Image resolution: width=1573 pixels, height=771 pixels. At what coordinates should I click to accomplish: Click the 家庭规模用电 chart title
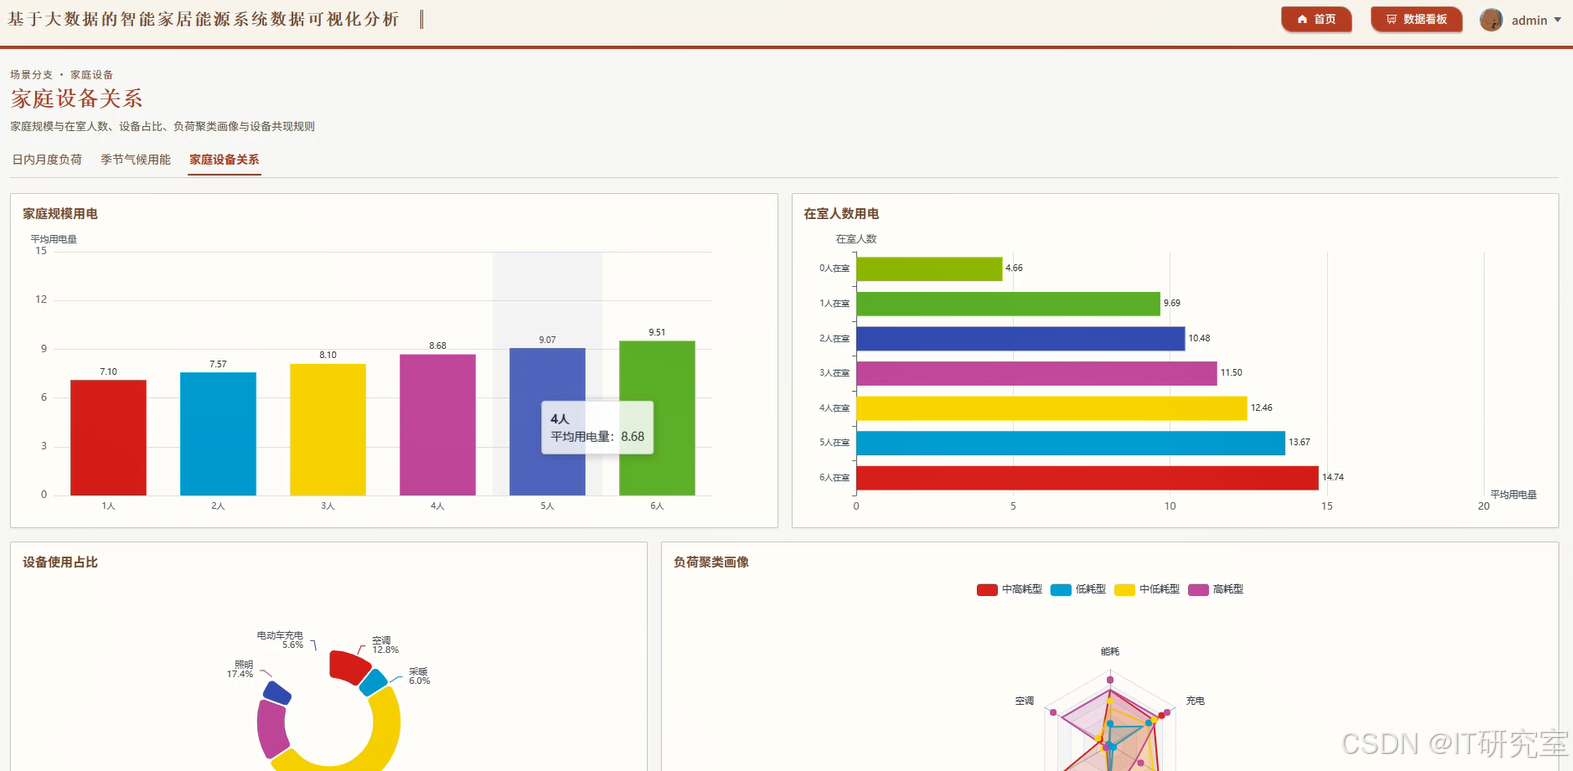click(x=60, y=214)
